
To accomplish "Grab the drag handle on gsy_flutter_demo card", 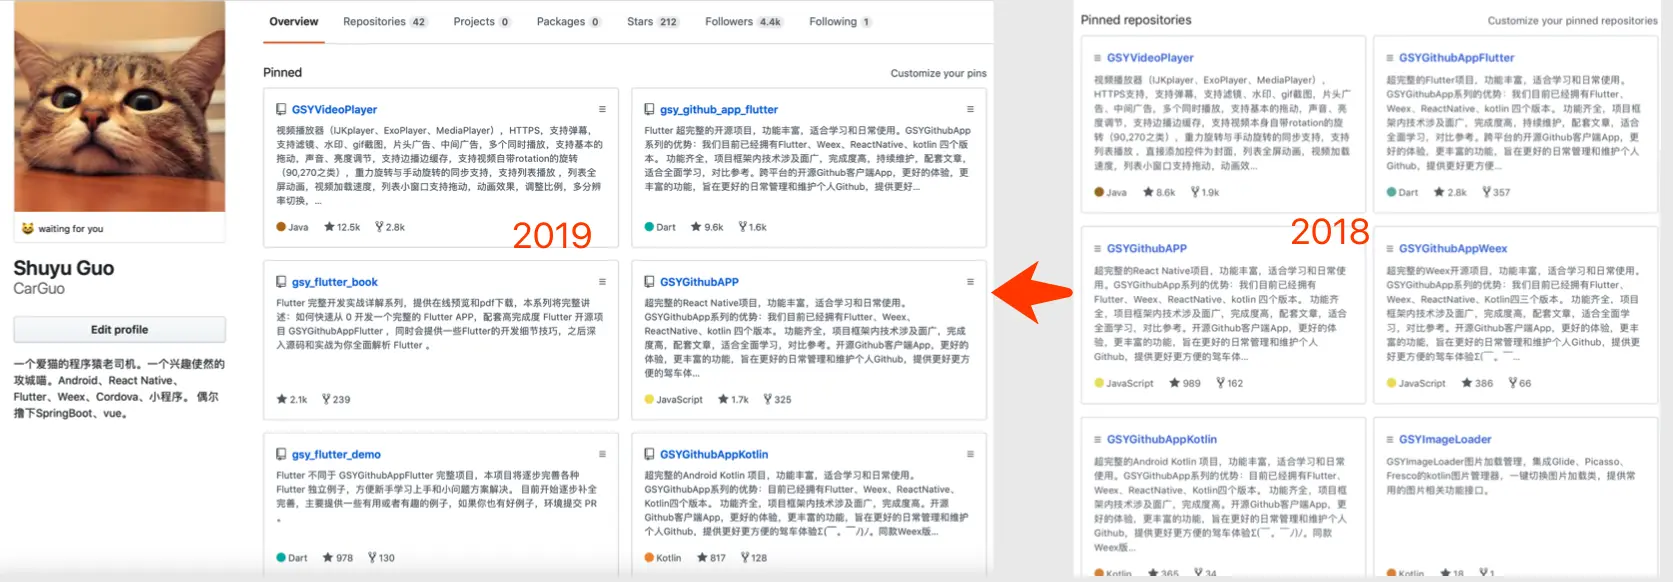I will 602,454.
